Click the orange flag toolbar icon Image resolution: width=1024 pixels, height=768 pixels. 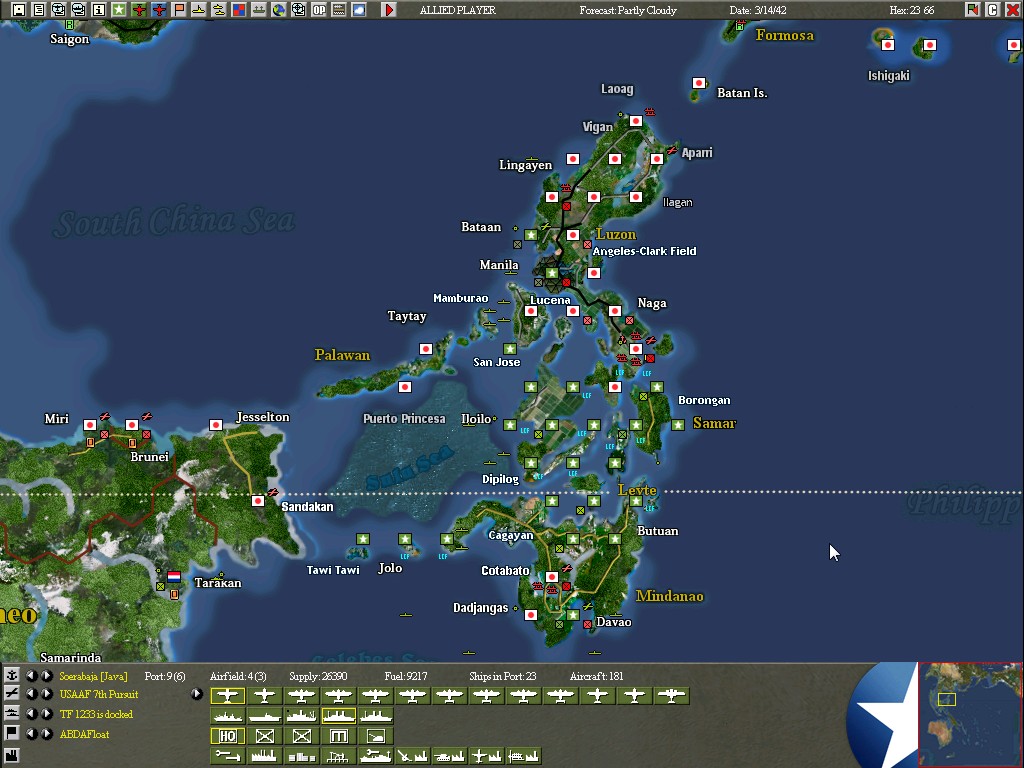179,10
